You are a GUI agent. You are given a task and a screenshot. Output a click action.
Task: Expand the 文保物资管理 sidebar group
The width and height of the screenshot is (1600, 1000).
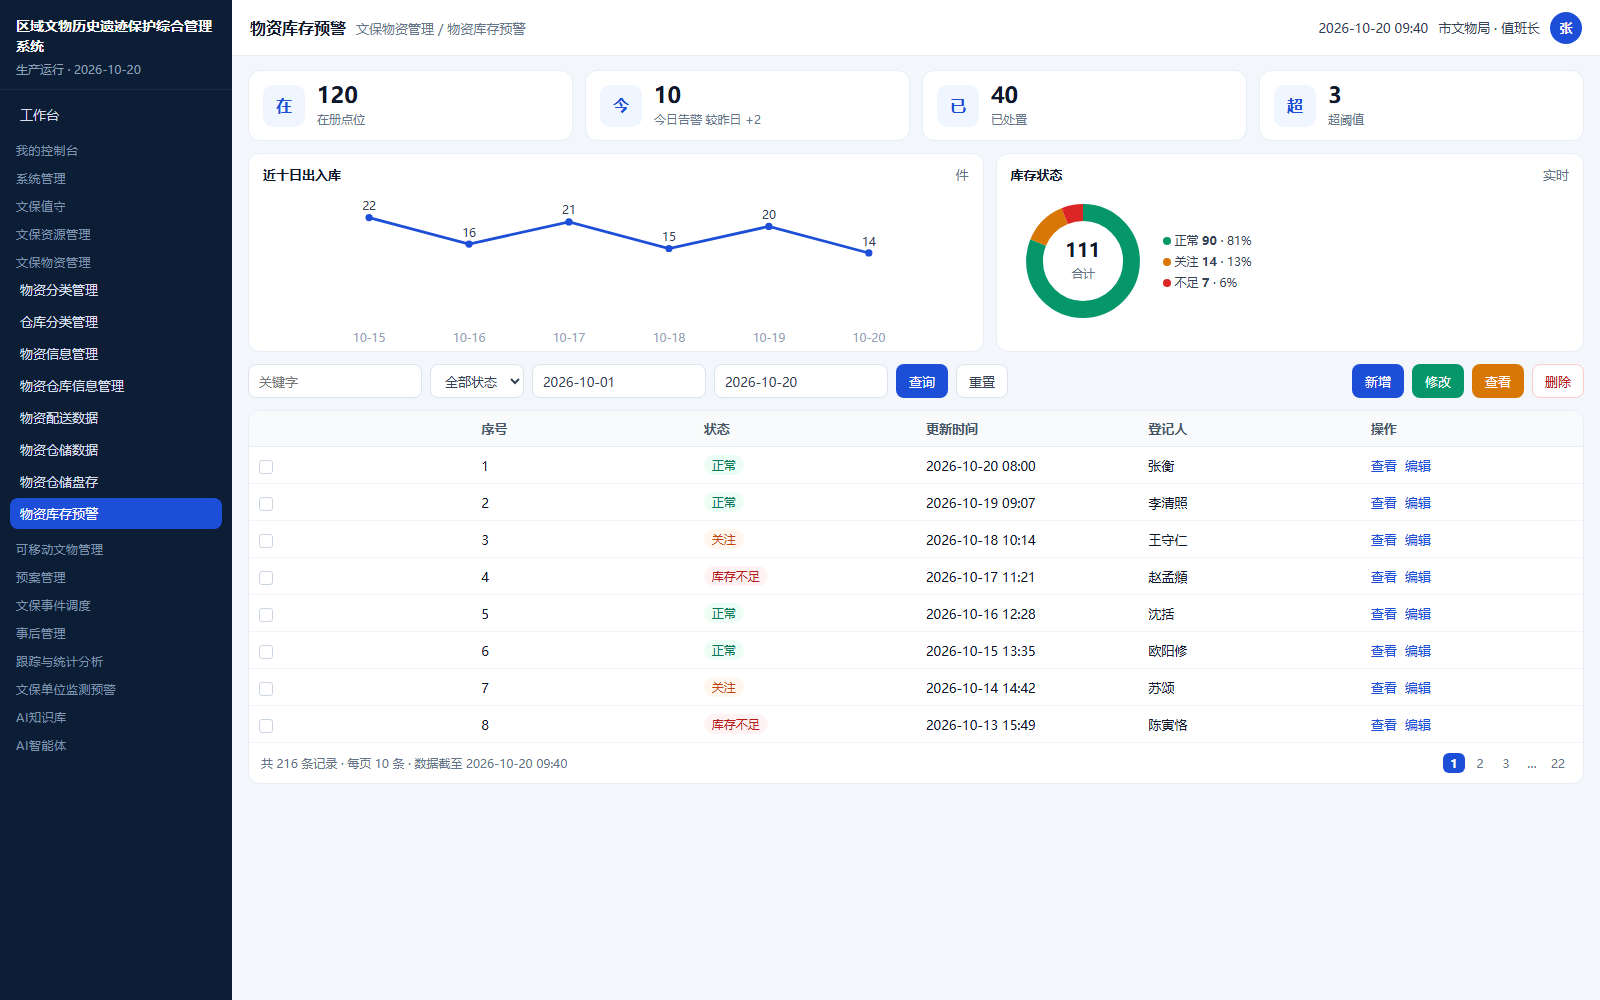click(x=53, y=262)
